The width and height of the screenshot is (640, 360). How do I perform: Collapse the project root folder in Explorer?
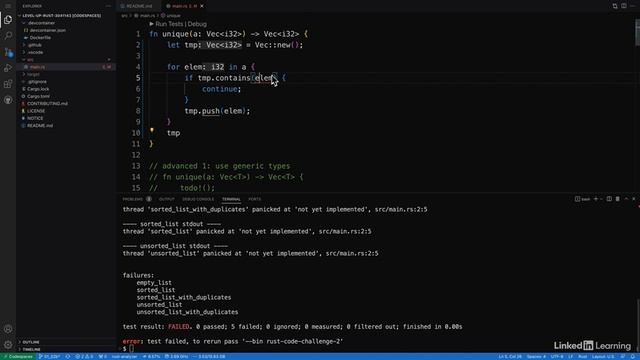61,16
